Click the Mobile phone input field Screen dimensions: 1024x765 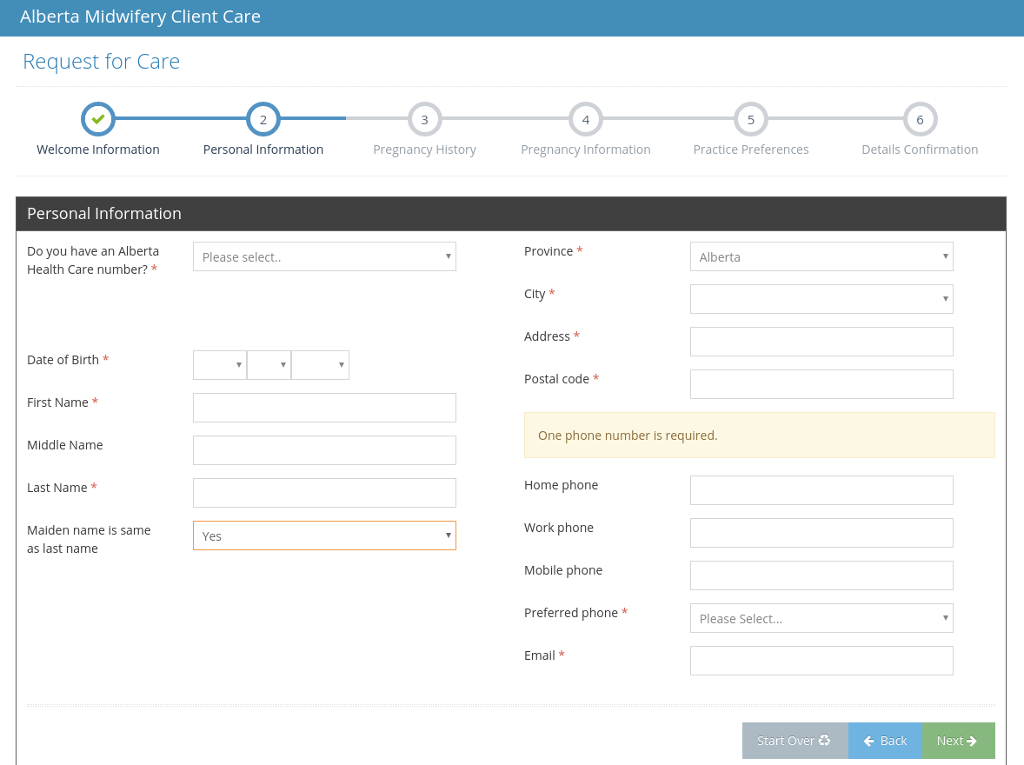click(822, 576)
